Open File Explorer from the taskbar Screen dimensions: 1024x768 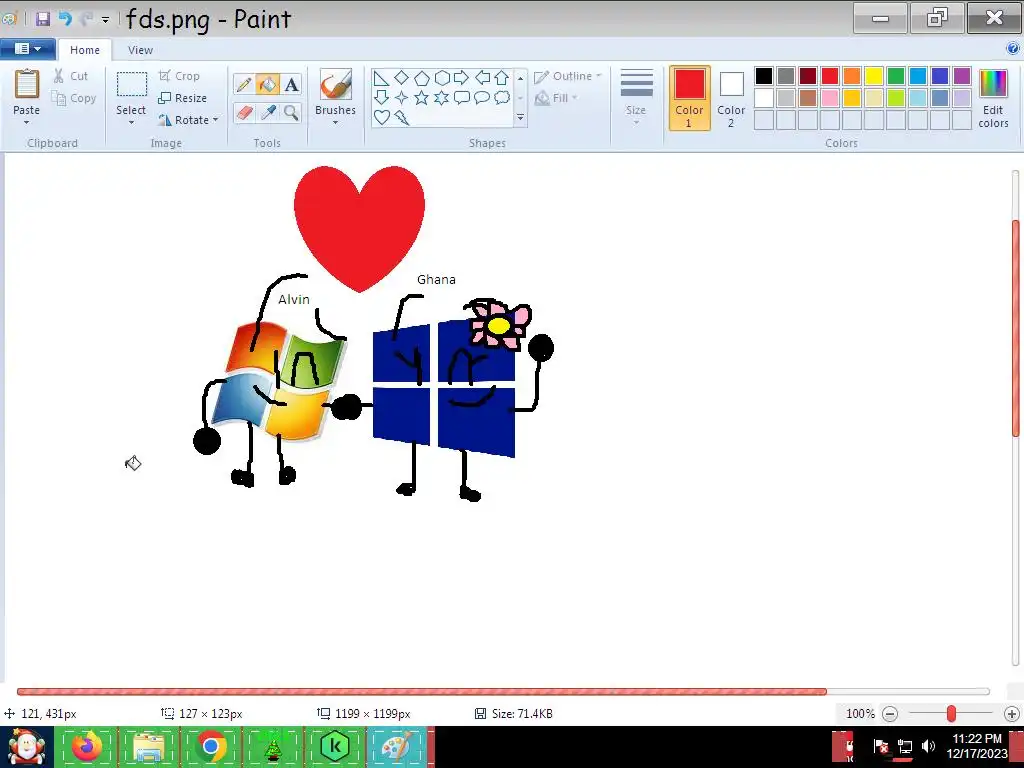coord(148,746)
